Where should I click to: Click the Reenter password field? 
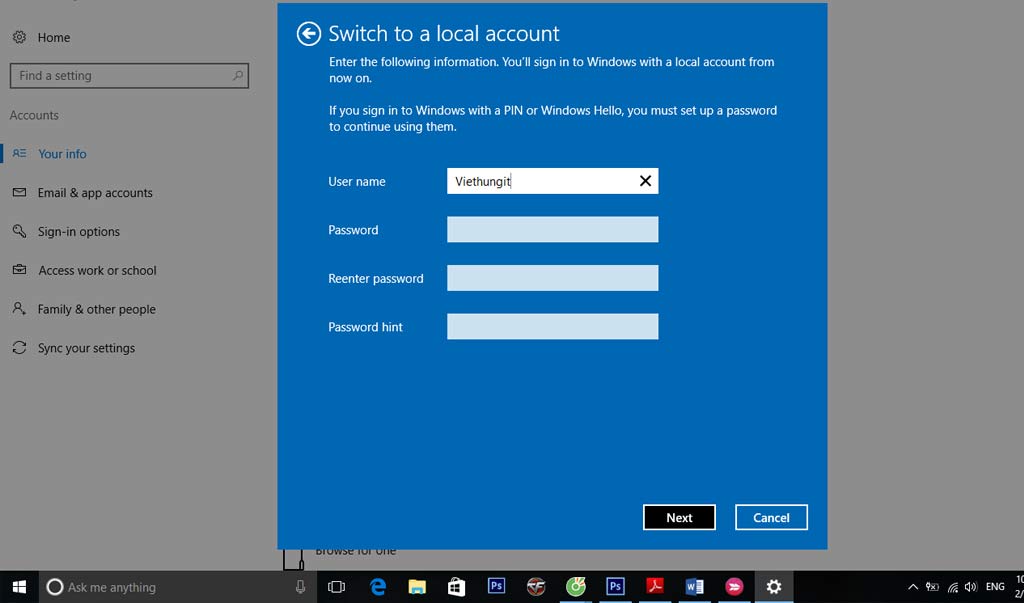coord(552,278)
